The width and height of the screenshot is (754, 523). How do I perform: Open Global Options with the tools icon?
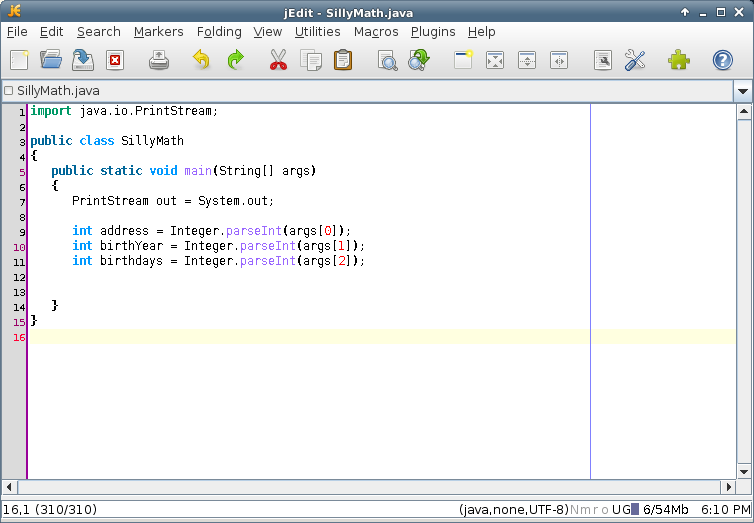tap(635, 61)
